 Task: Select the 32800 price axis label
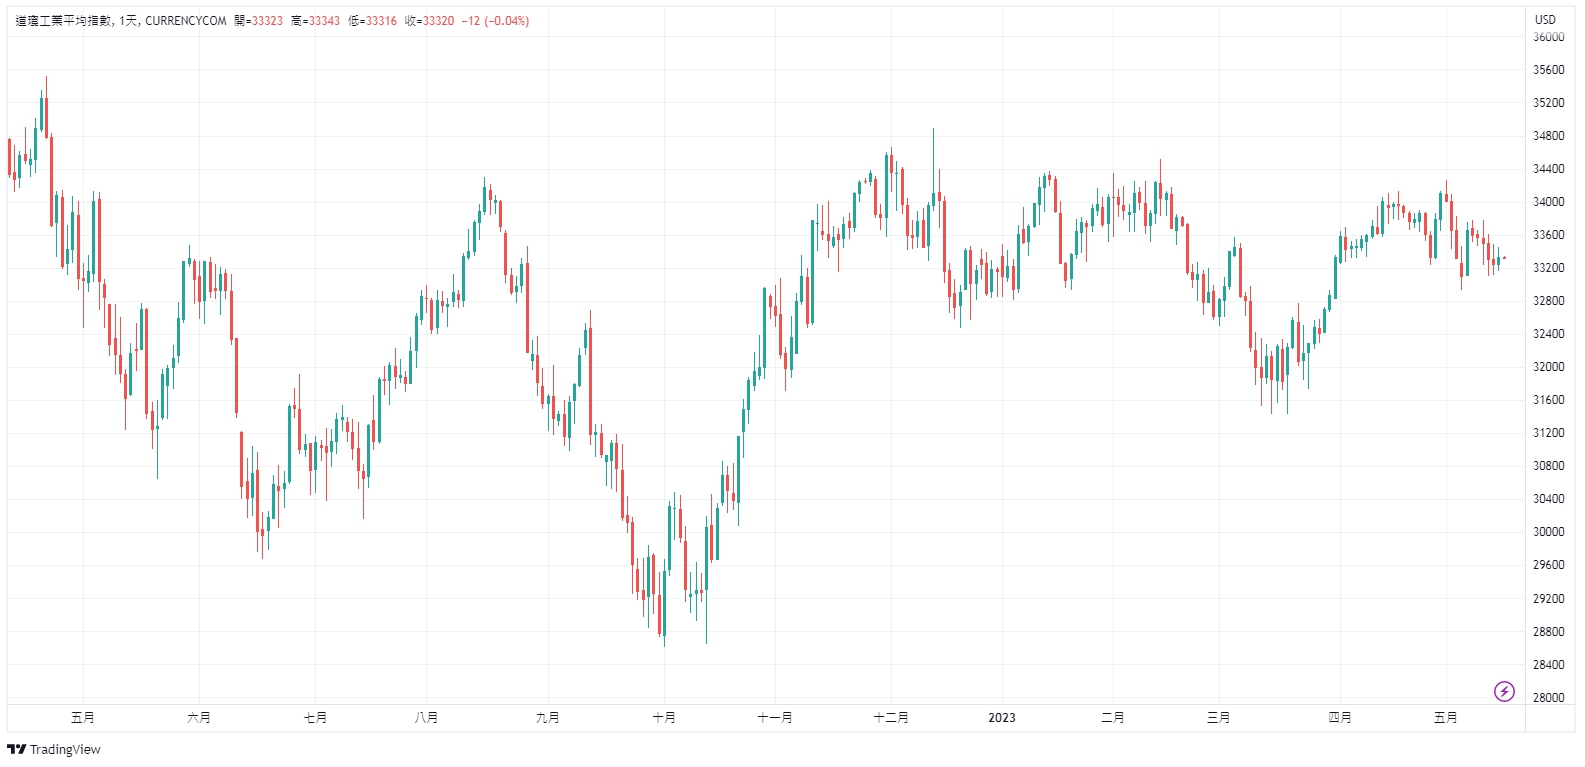click(x=1548, y=301)
